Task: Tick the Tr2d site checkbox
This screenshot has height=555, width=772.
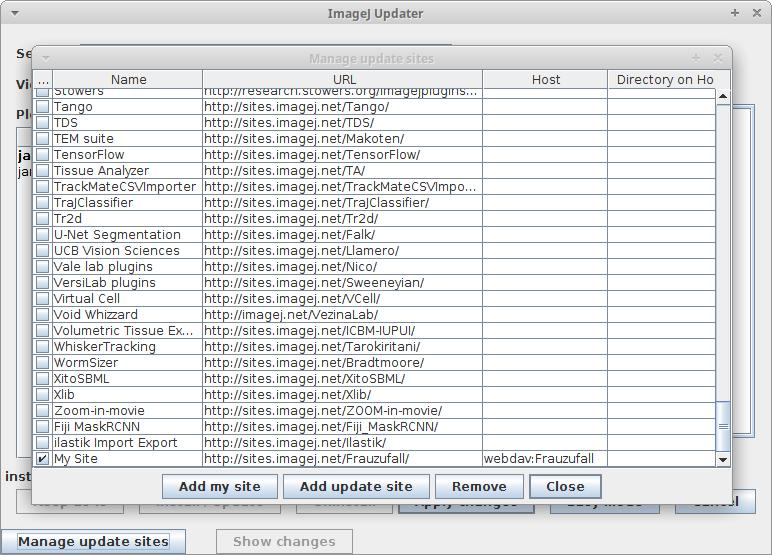Action: [x=43, y=219]
